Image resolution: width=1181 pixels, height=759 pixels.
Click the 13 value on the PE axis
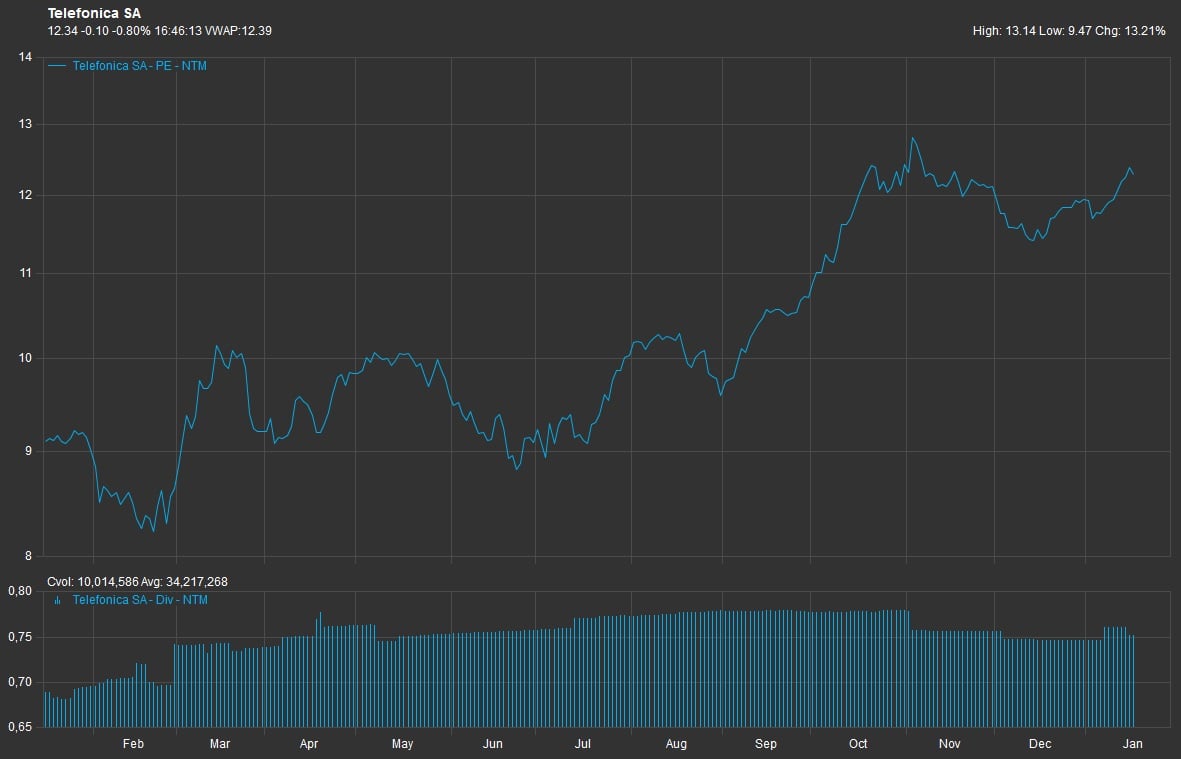(x=26, y=123)
